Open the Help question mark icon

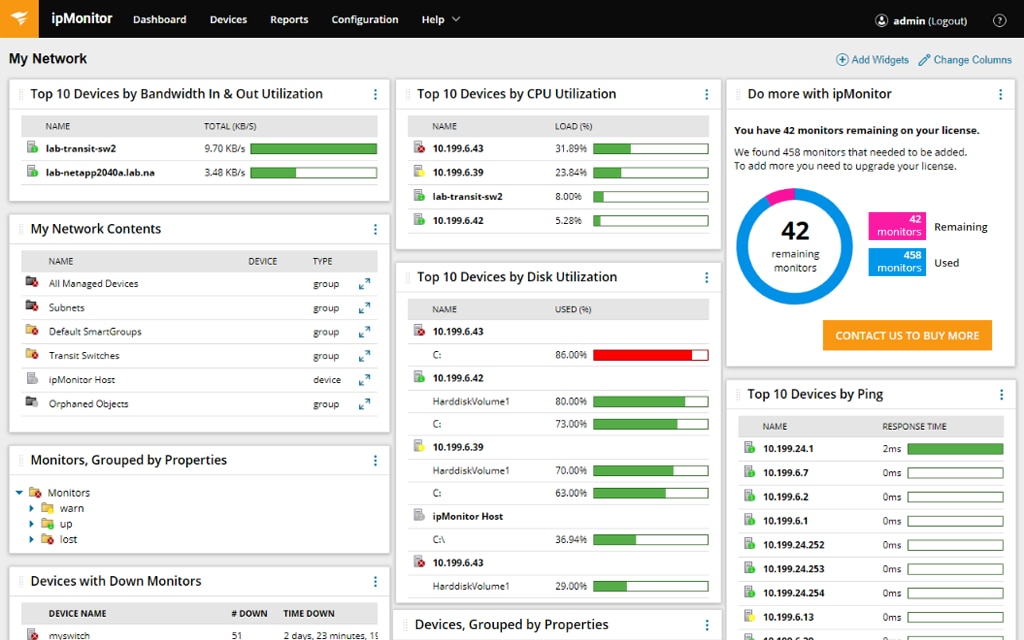pos(998,19)
